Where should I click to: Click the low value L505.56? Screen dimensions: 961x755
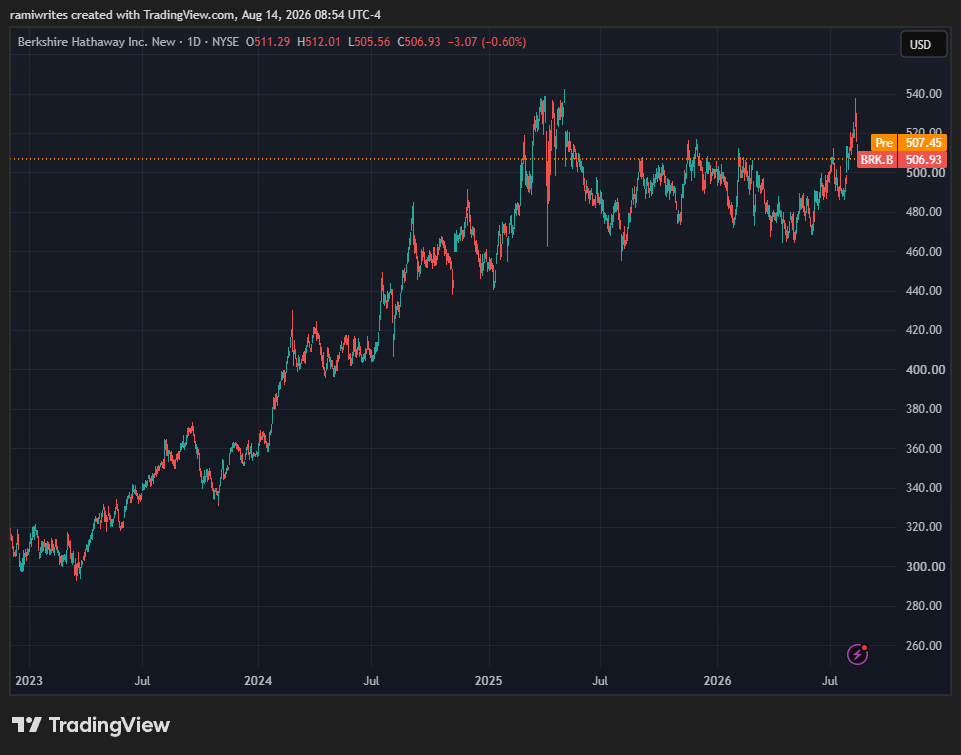pos(369,42)
